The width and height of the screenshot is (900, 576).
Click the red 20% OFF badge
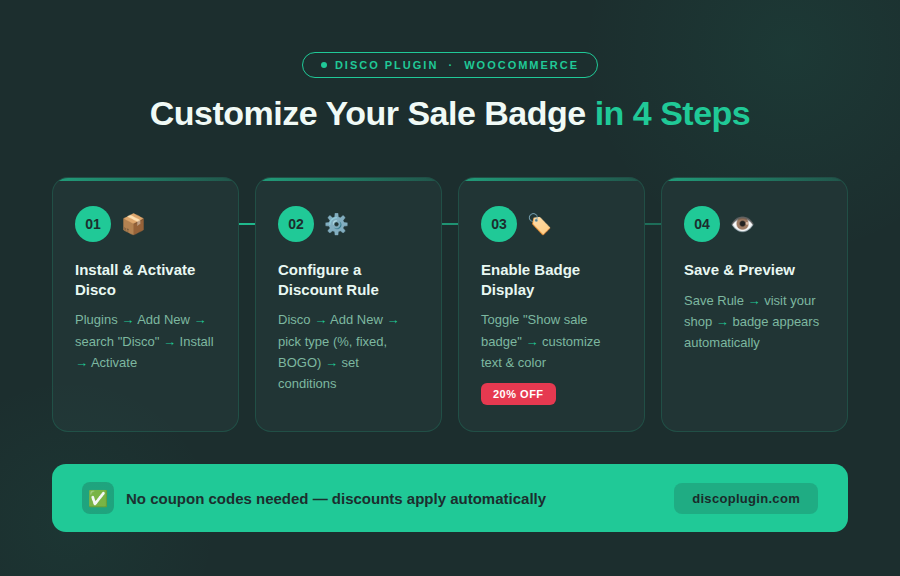point(518,394)
